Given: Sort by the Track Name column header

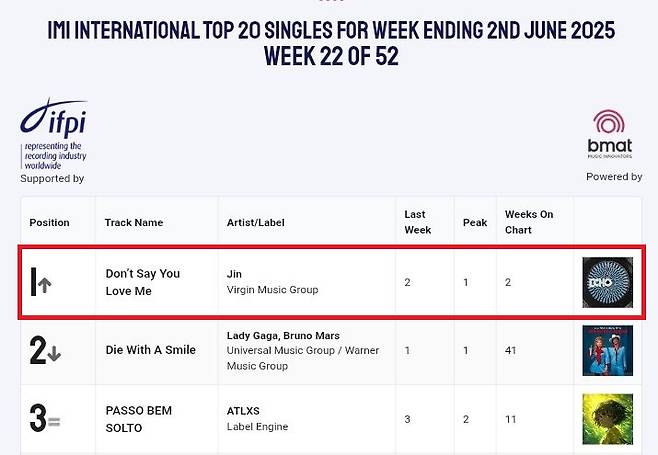Looking at the screenshot, I should coord(134,222).
